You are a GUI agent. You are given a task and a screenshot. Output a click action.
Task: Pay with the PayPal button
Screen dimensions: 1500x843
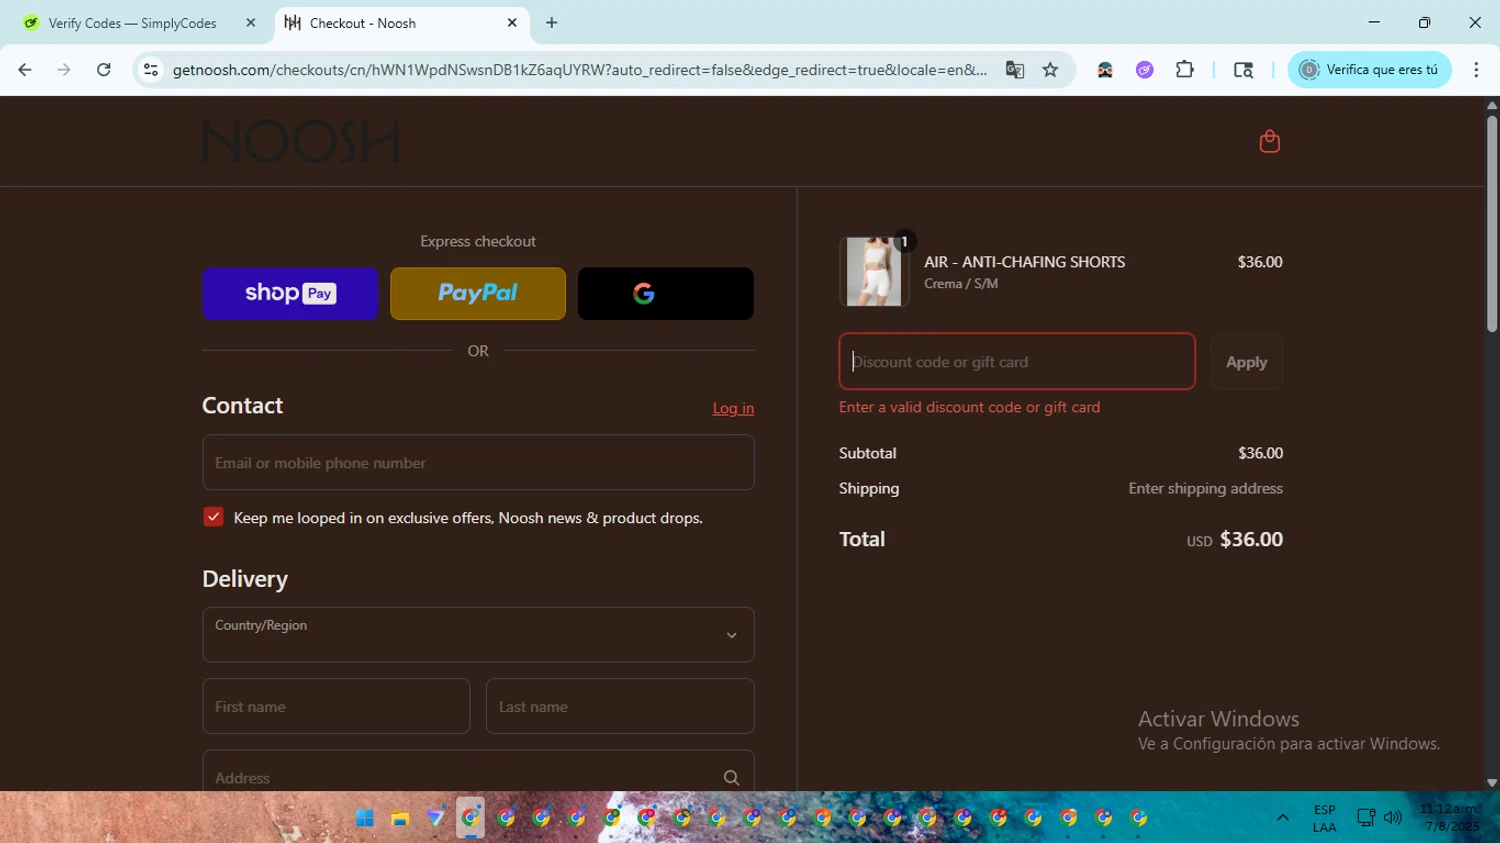coord(478,293)
